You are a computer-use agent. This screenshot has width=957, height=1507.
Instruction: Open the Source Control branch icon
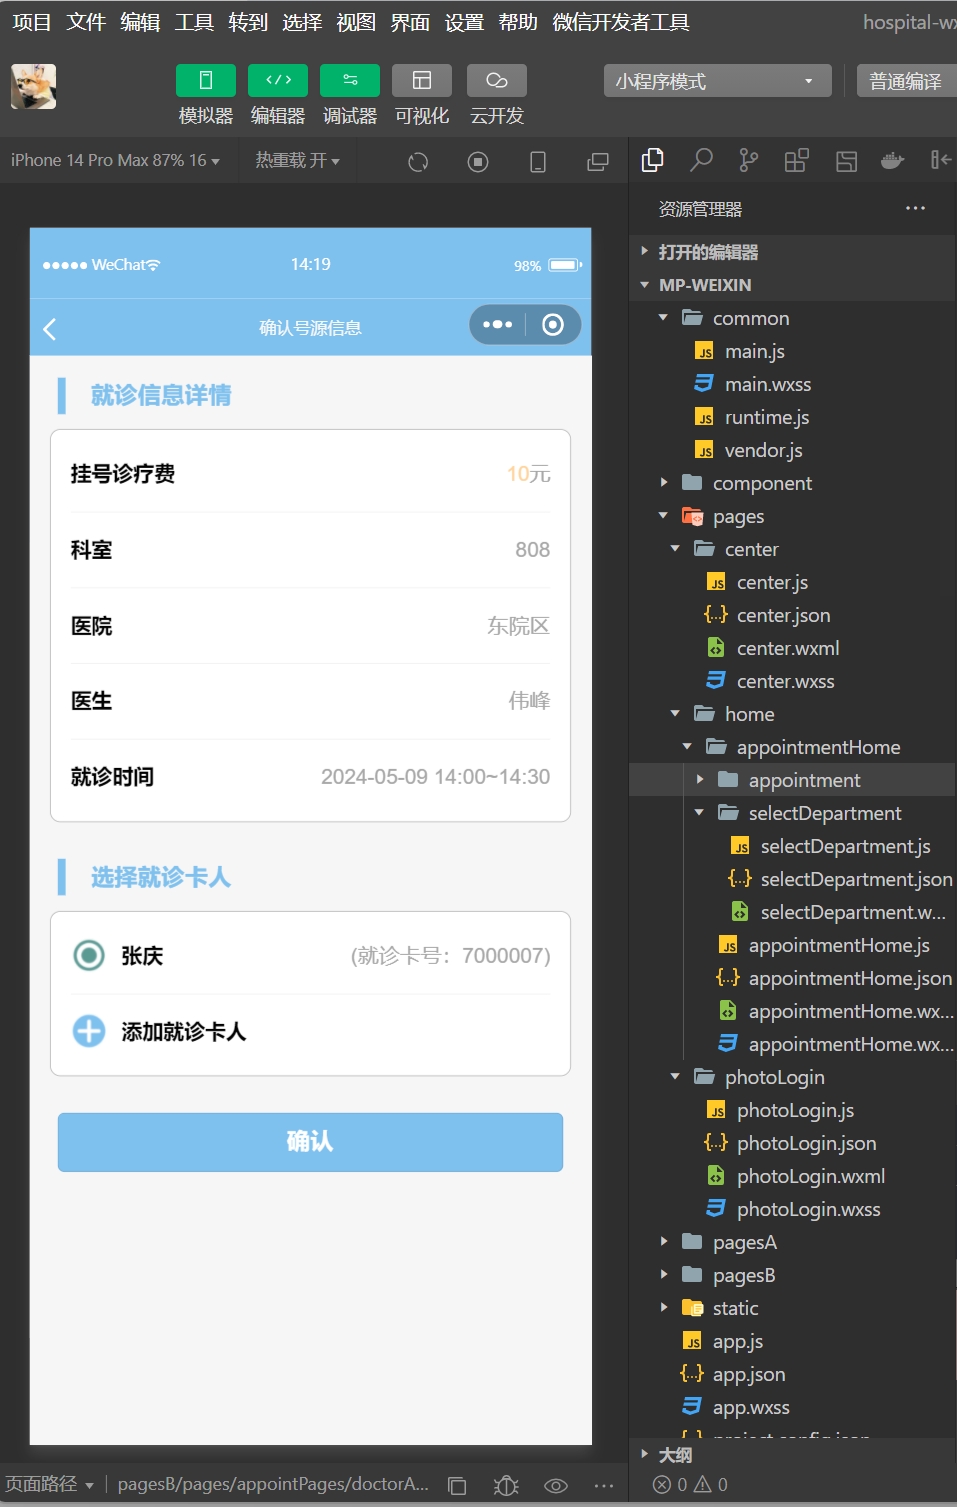click(749, 160)
